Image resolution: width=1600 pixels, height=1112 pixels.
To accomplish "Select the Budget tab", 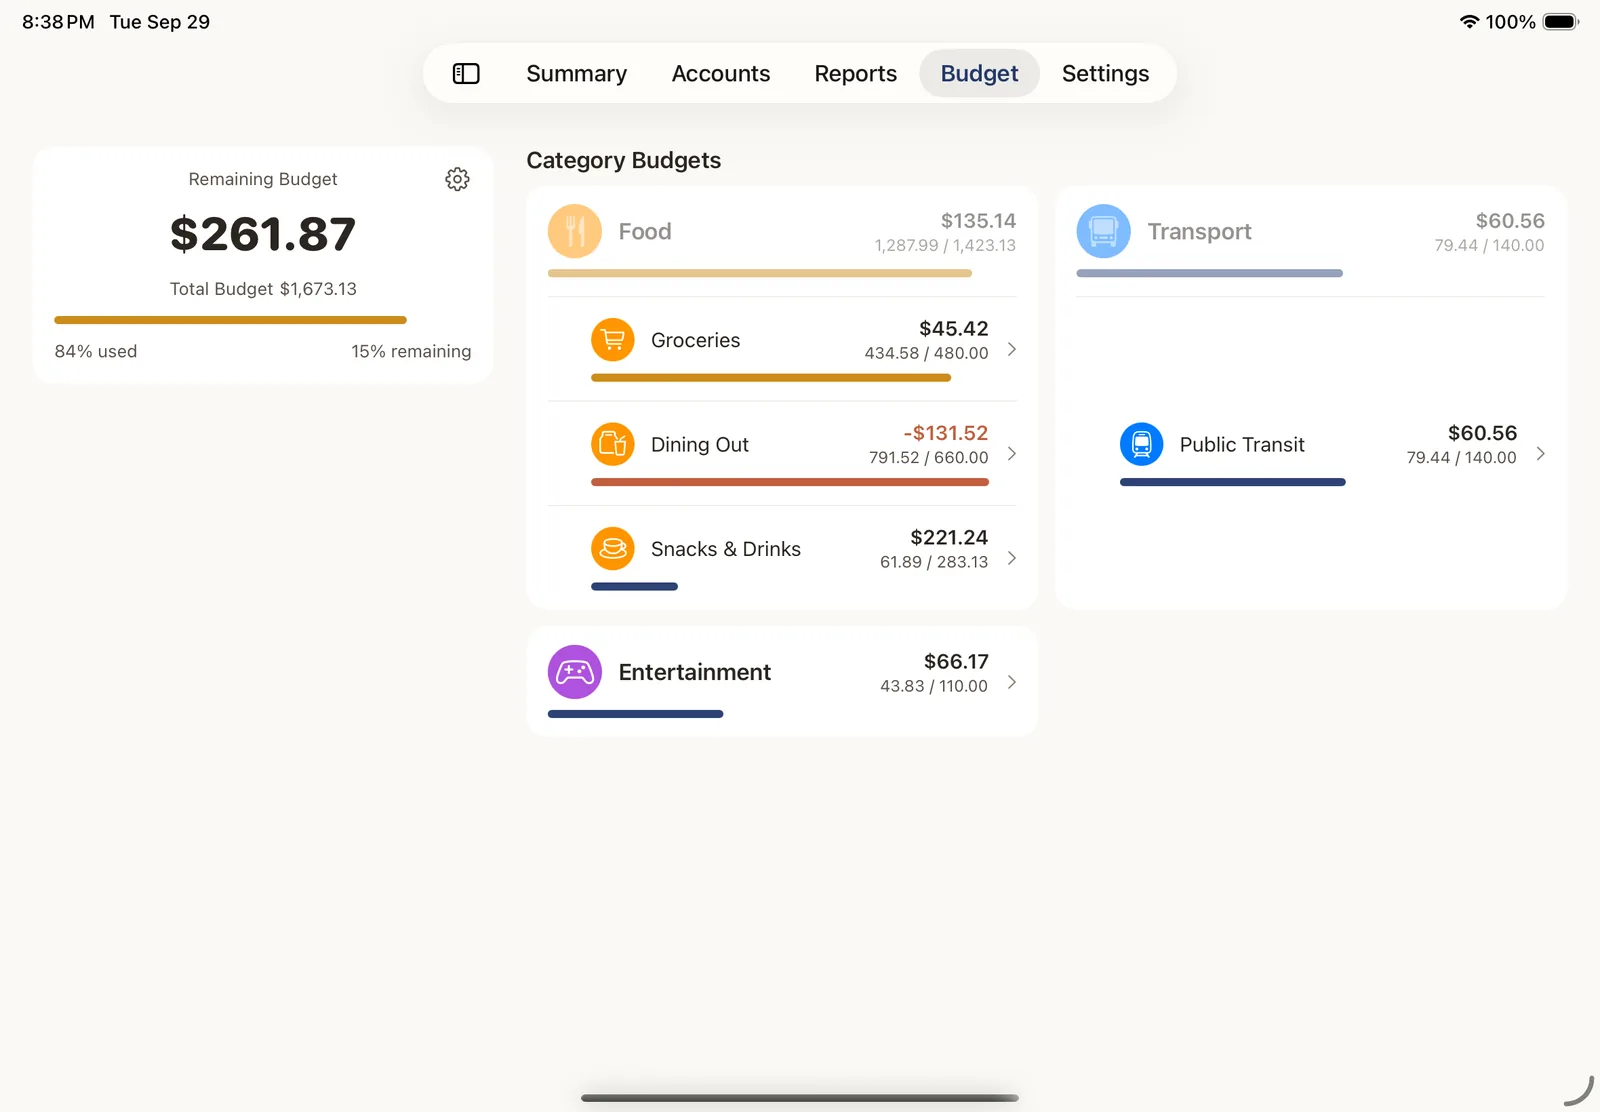I will (x=980, y=73).
